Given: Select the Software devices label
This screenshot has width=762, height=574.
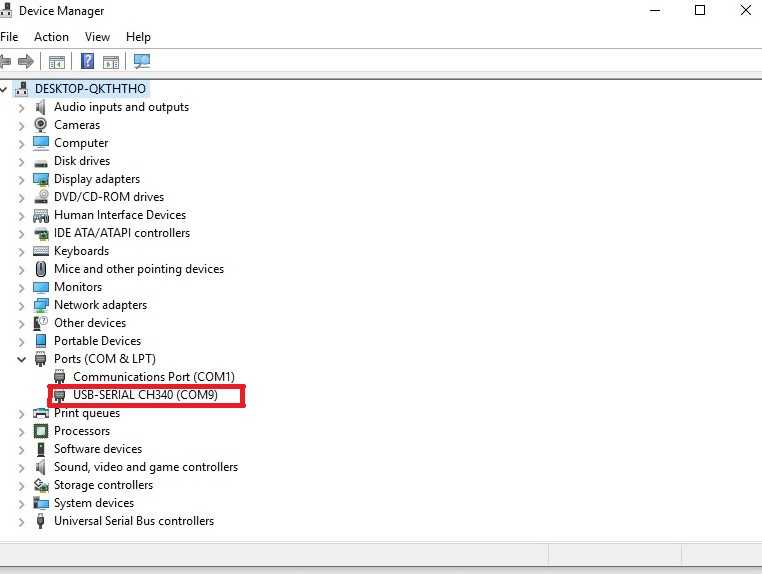Looking at the screenshot, I should (x=98, y=449).
